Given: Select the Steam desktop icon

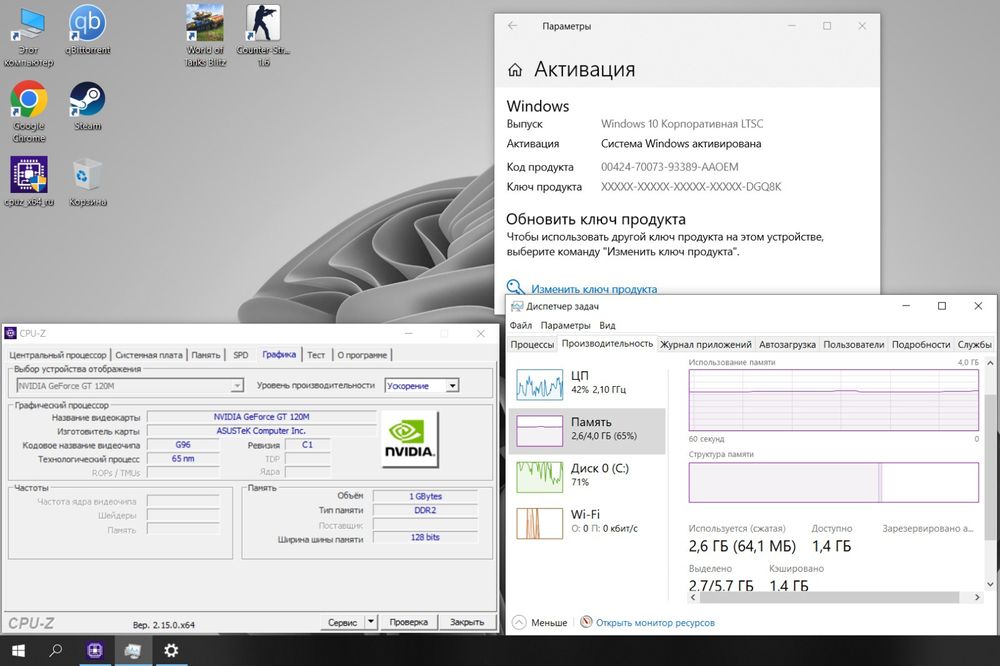Looking at the screenshot, I should (87, 106).
